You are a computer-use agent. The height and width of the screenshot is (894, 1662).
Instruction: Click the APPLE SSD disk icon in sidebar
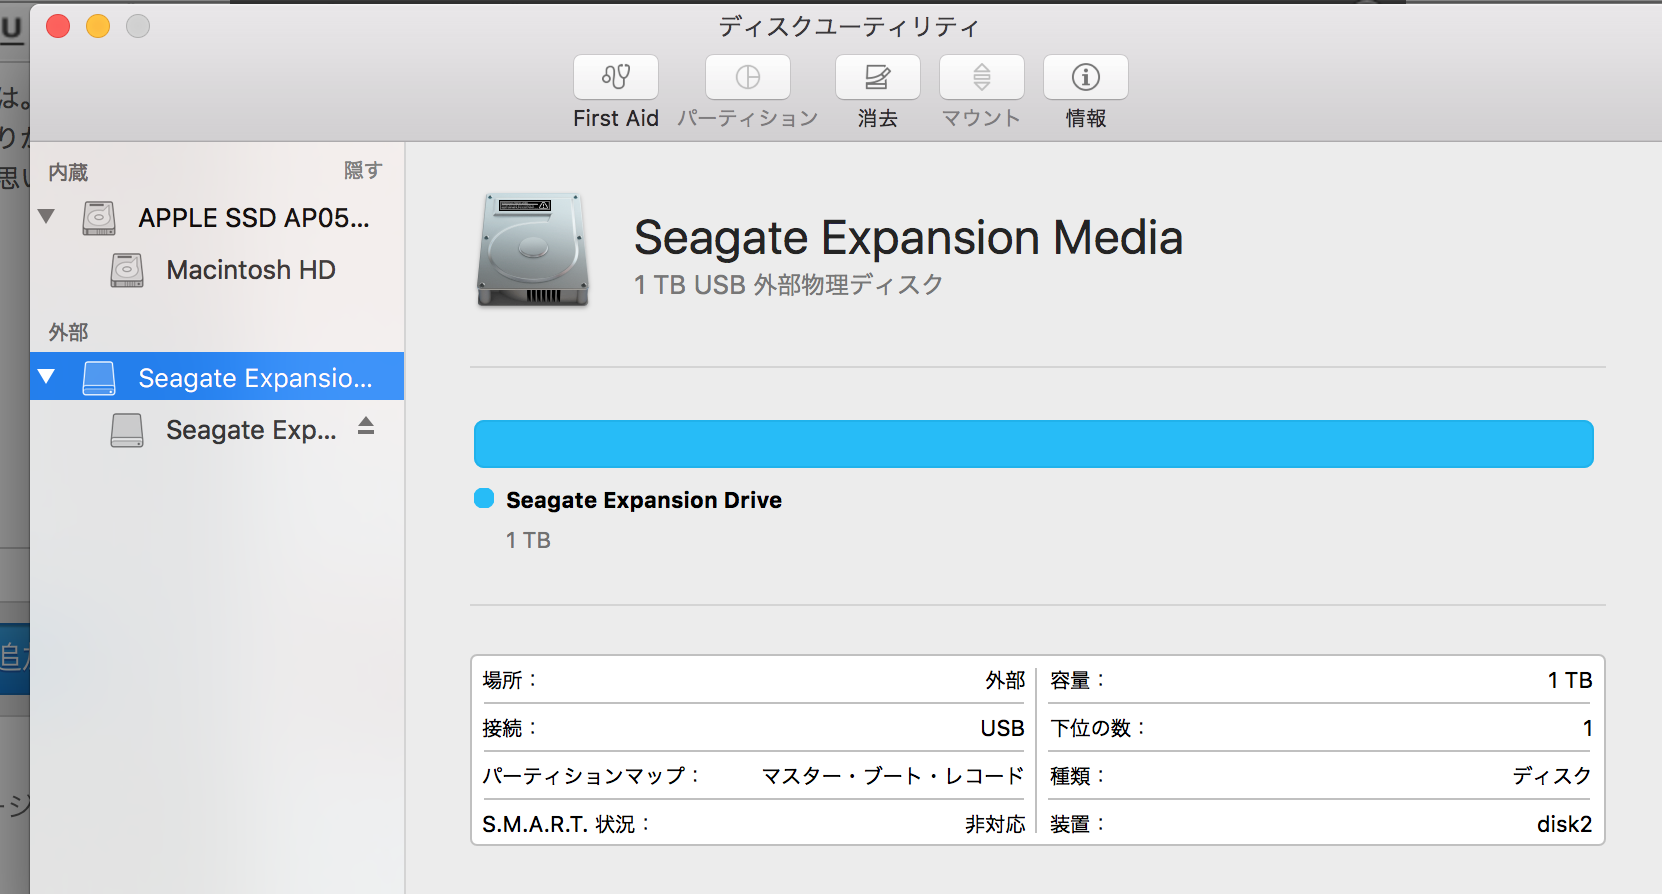click(x=99, y=218)
